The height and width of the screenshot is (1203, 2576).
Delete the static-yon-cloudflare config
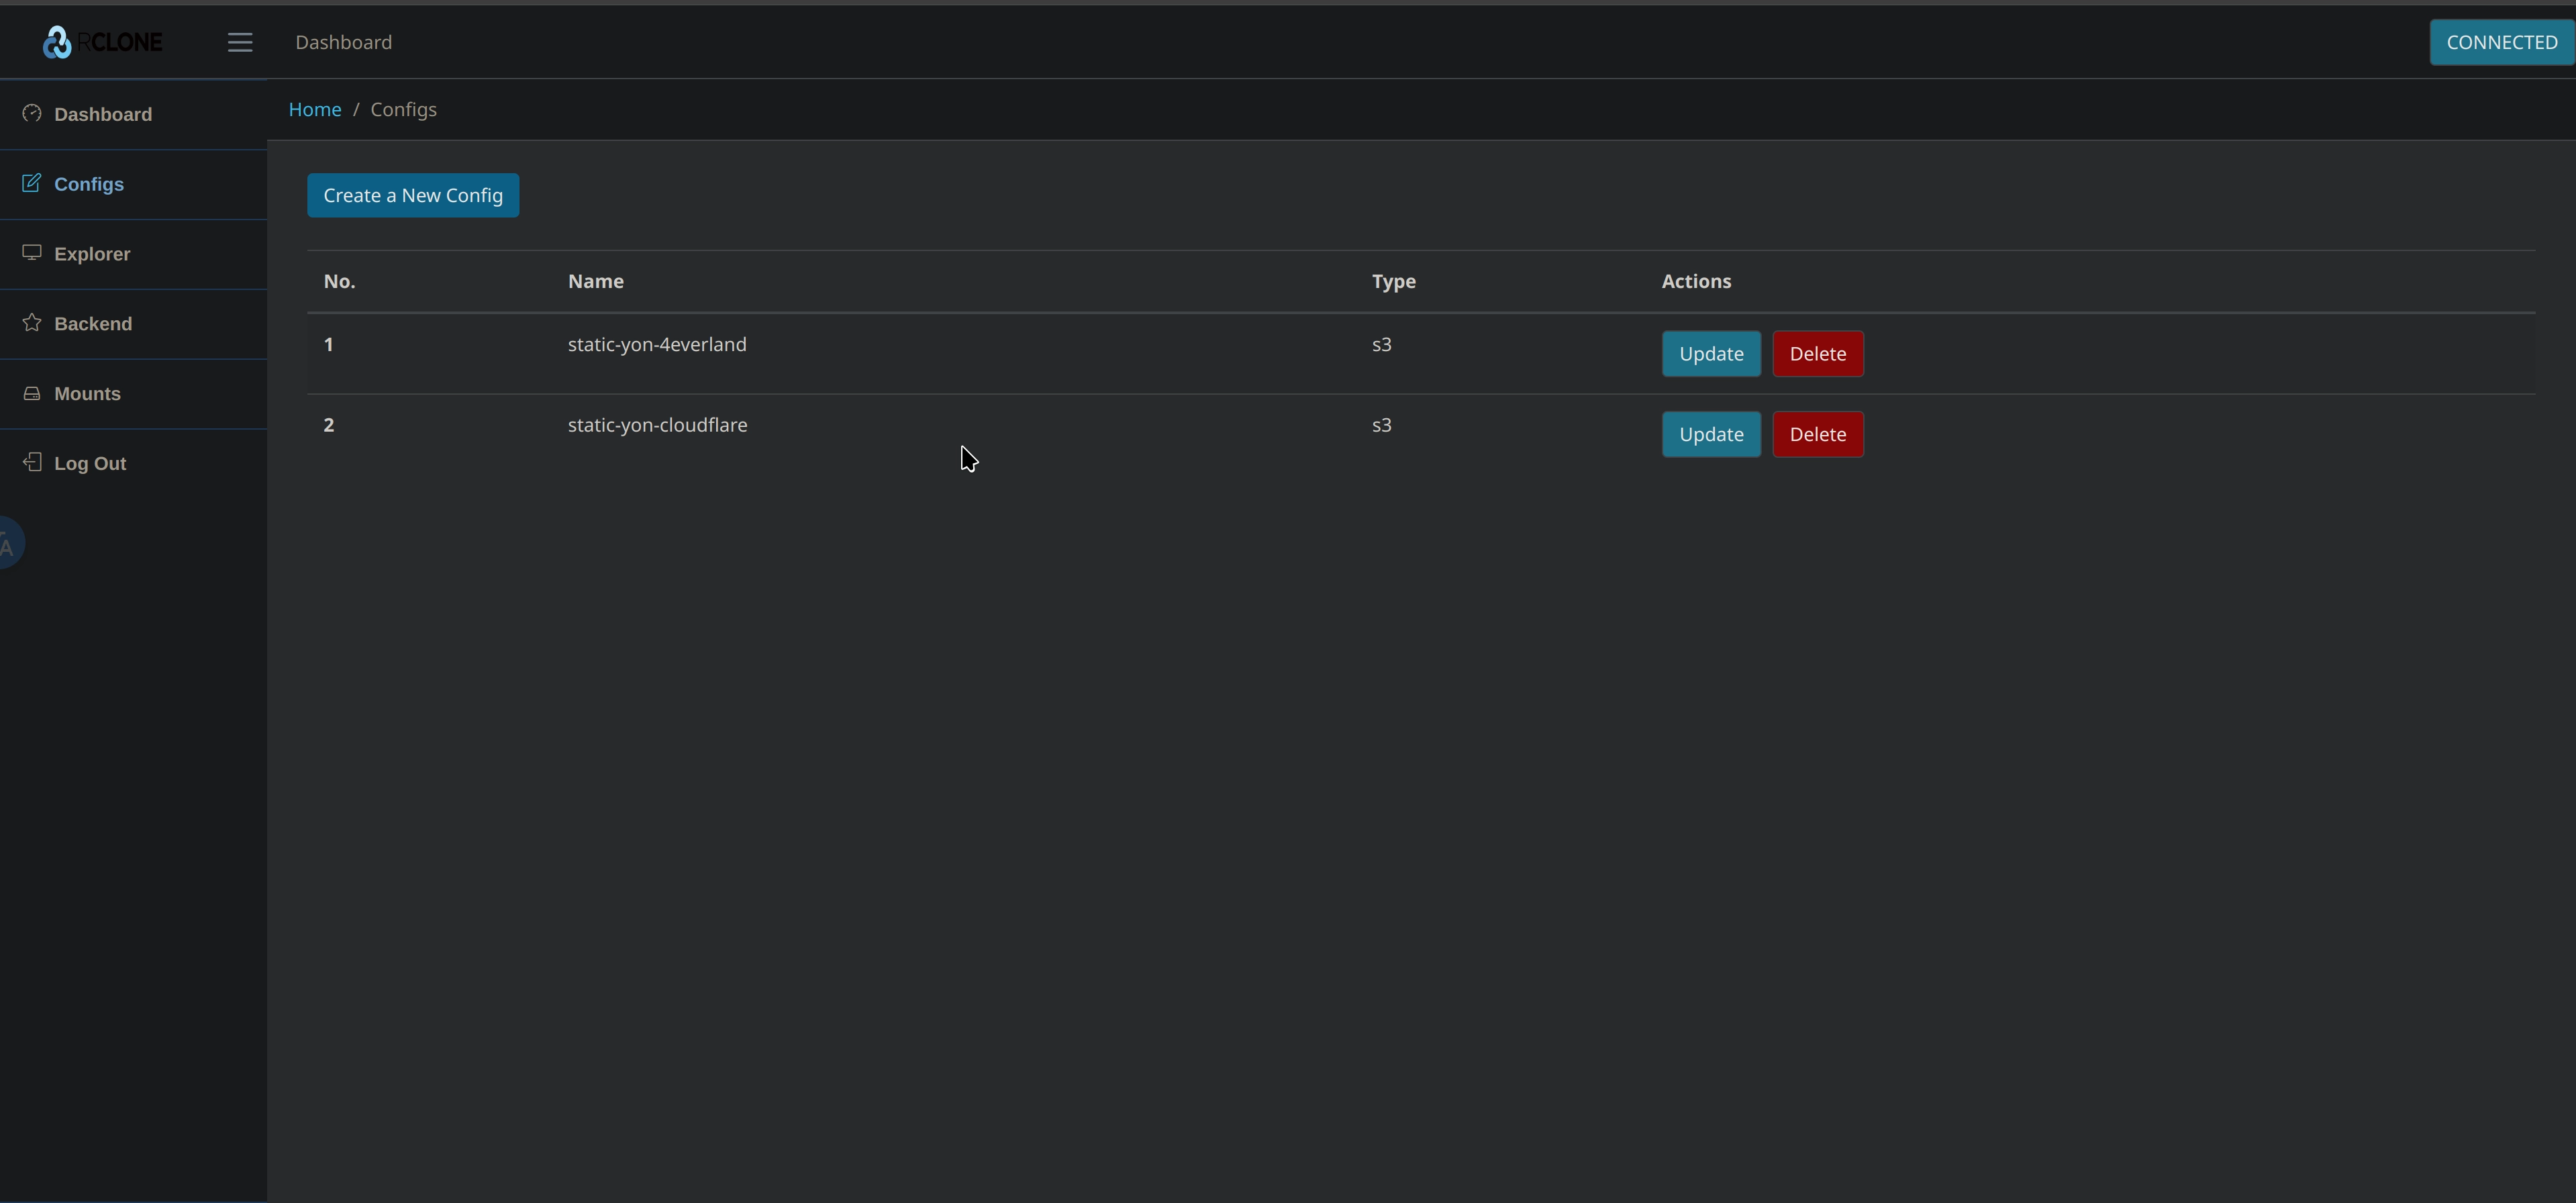coord(1818,435)
